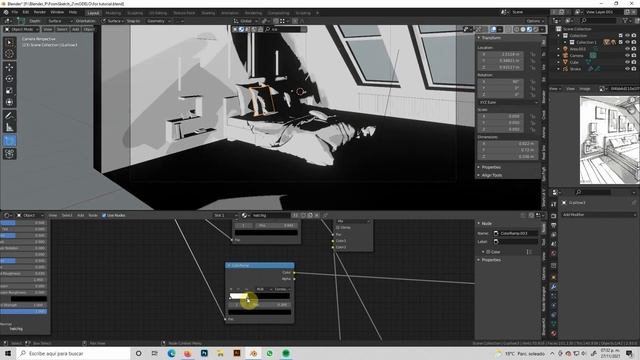The width and height of the screenshot is (640, 360).
Task: Toggle visibility eye for Collection
Action: point(627,36)
